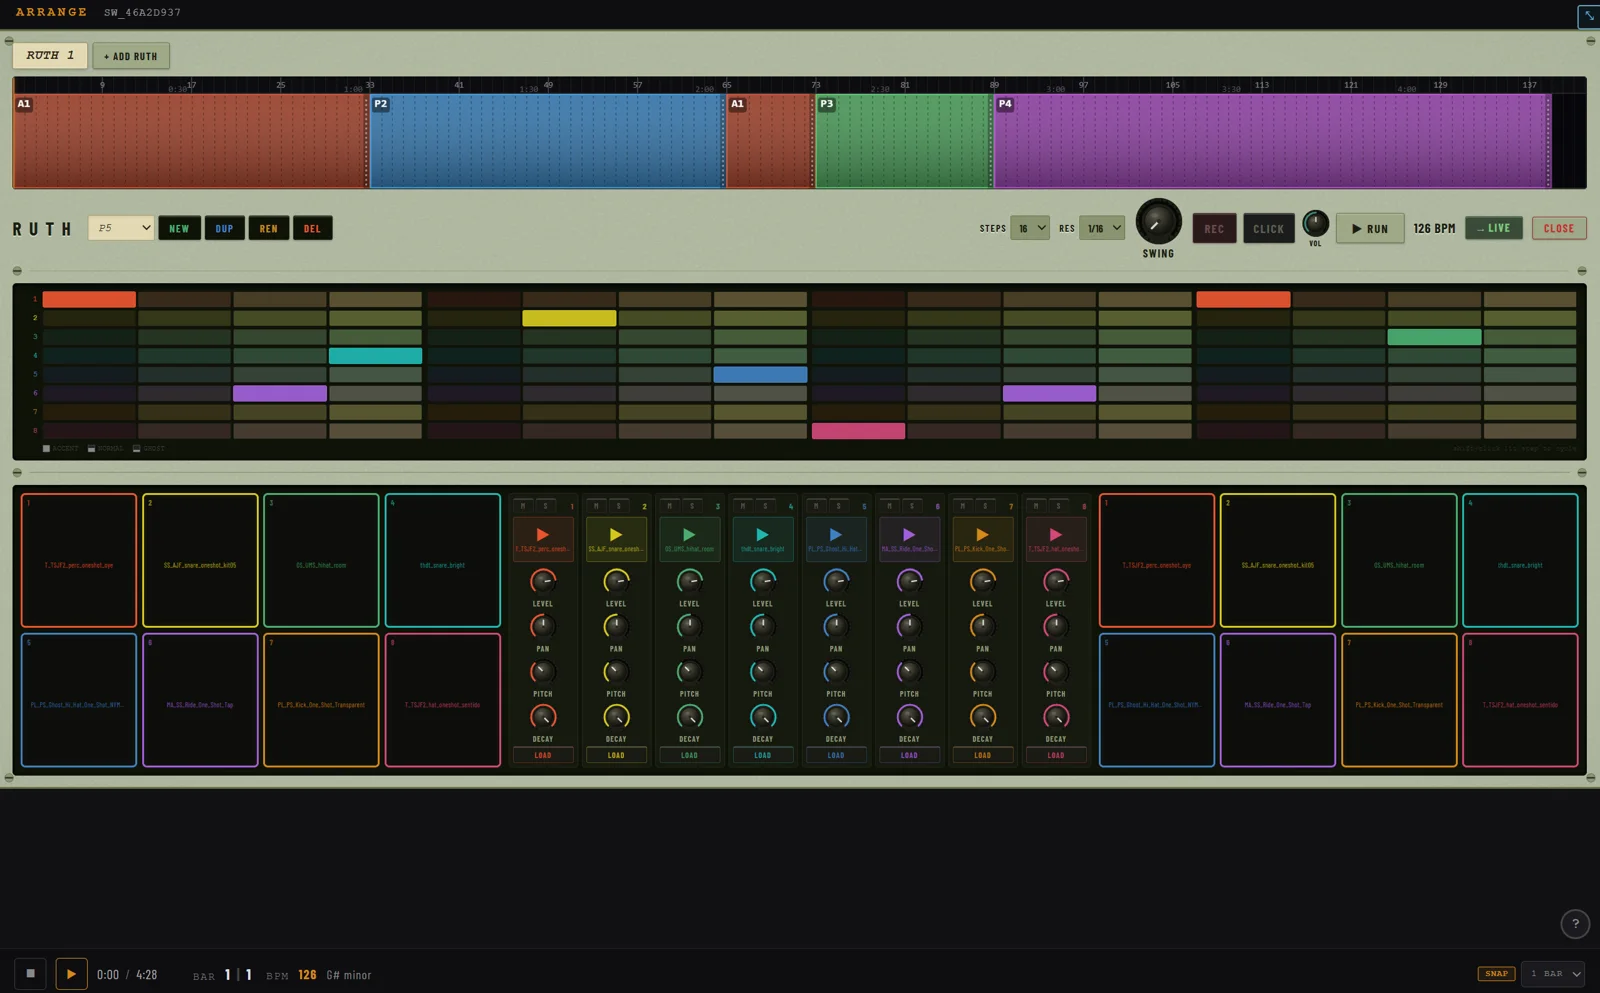1600x993 pixels.
Task: Toggle the blue active step on row 5
Action: 760,374
